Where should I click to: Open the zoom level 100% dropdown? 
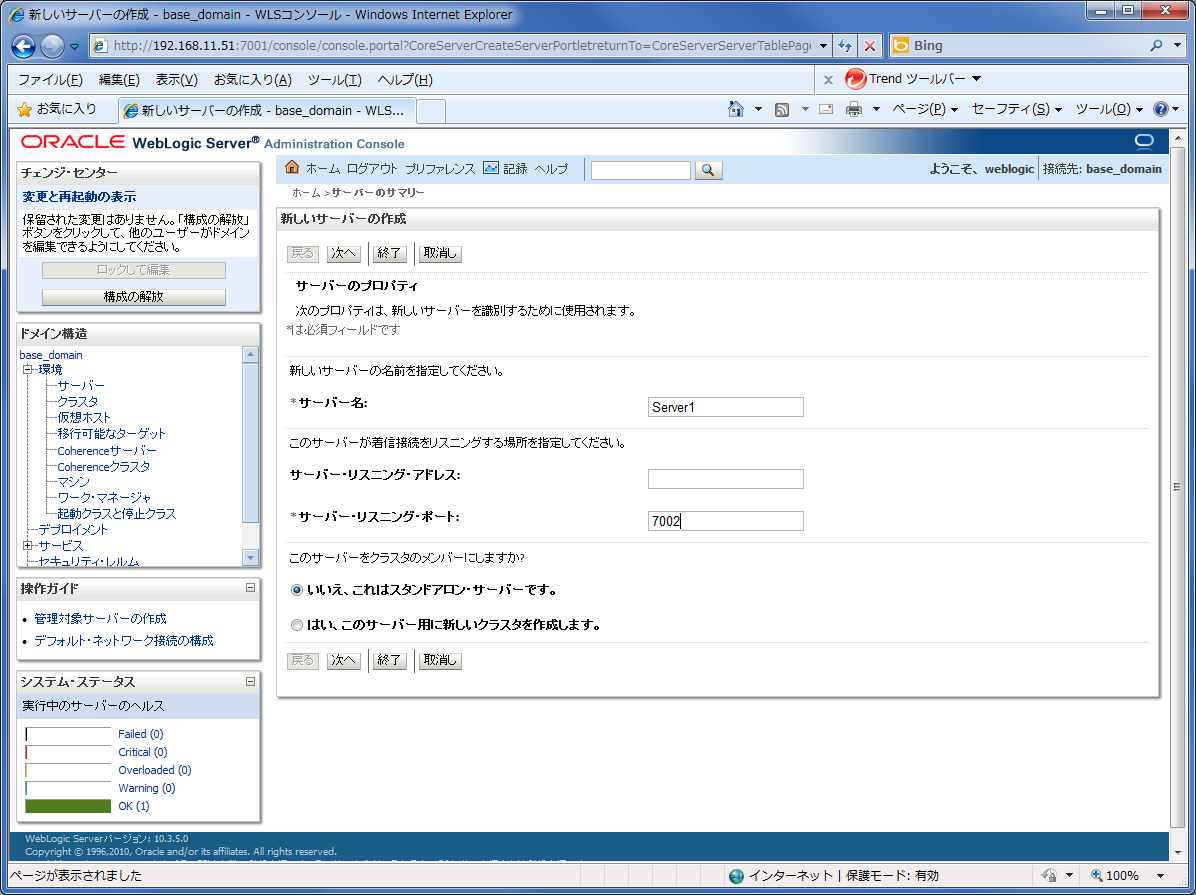pos(1160,876)
